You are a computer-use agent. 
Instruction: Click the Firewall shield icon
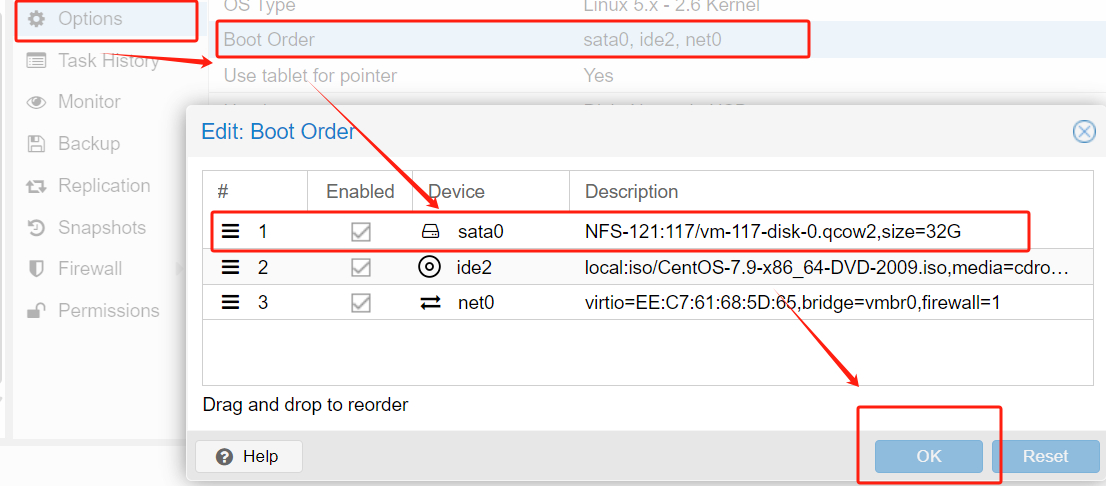[x=36, y=269]
